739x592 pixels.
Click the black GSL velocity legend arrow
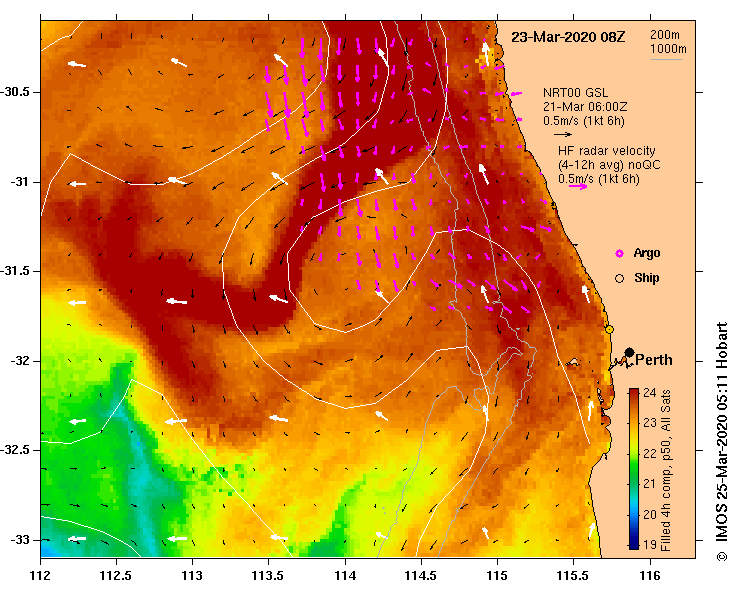[x=563, y=135]
